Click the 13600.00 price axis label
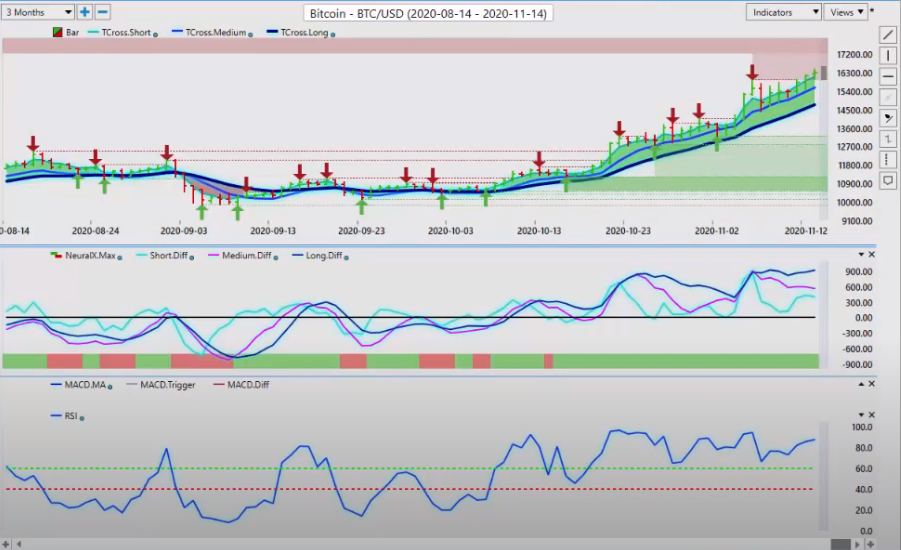 [854, 129]
